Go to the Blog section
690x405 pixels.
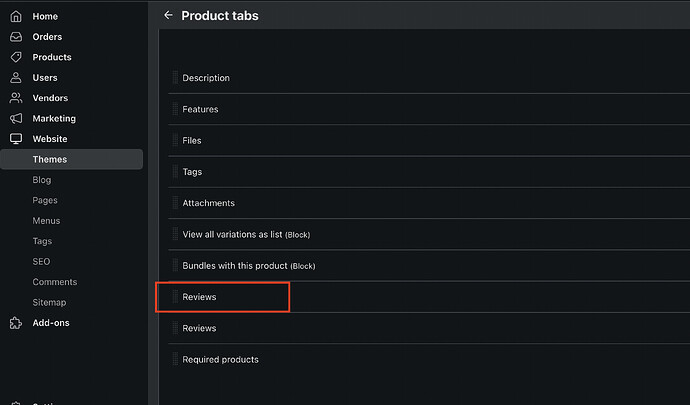(x=42, y=180)
